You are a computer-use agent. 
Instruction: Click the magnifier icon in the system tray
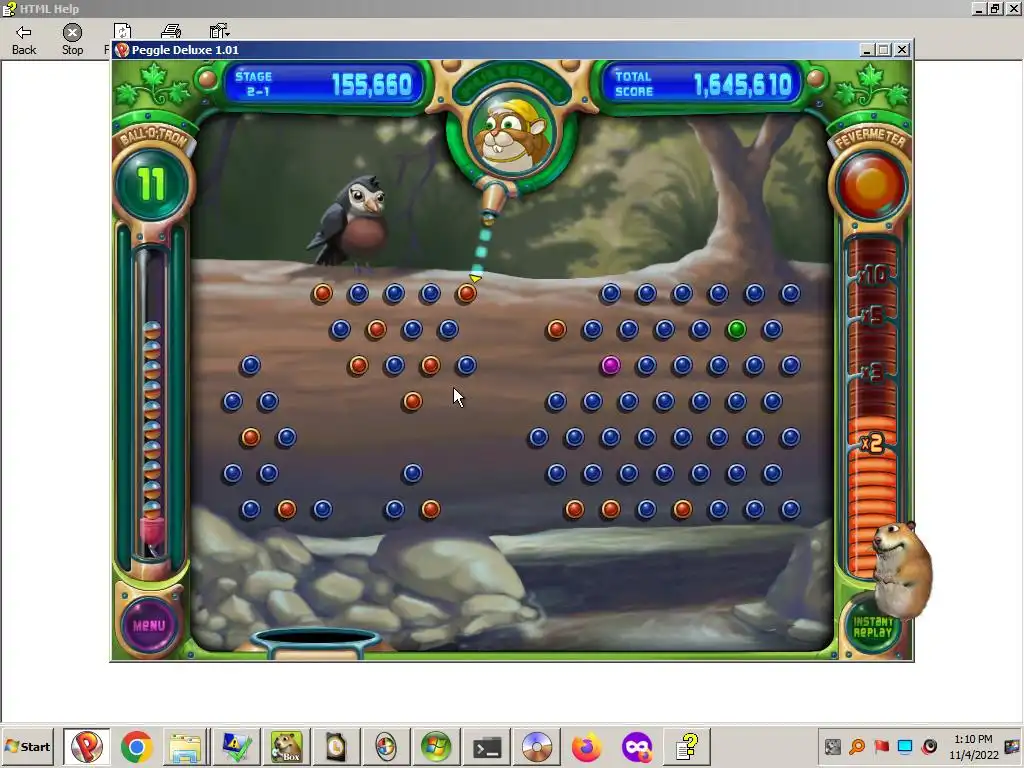coord(857,746)
